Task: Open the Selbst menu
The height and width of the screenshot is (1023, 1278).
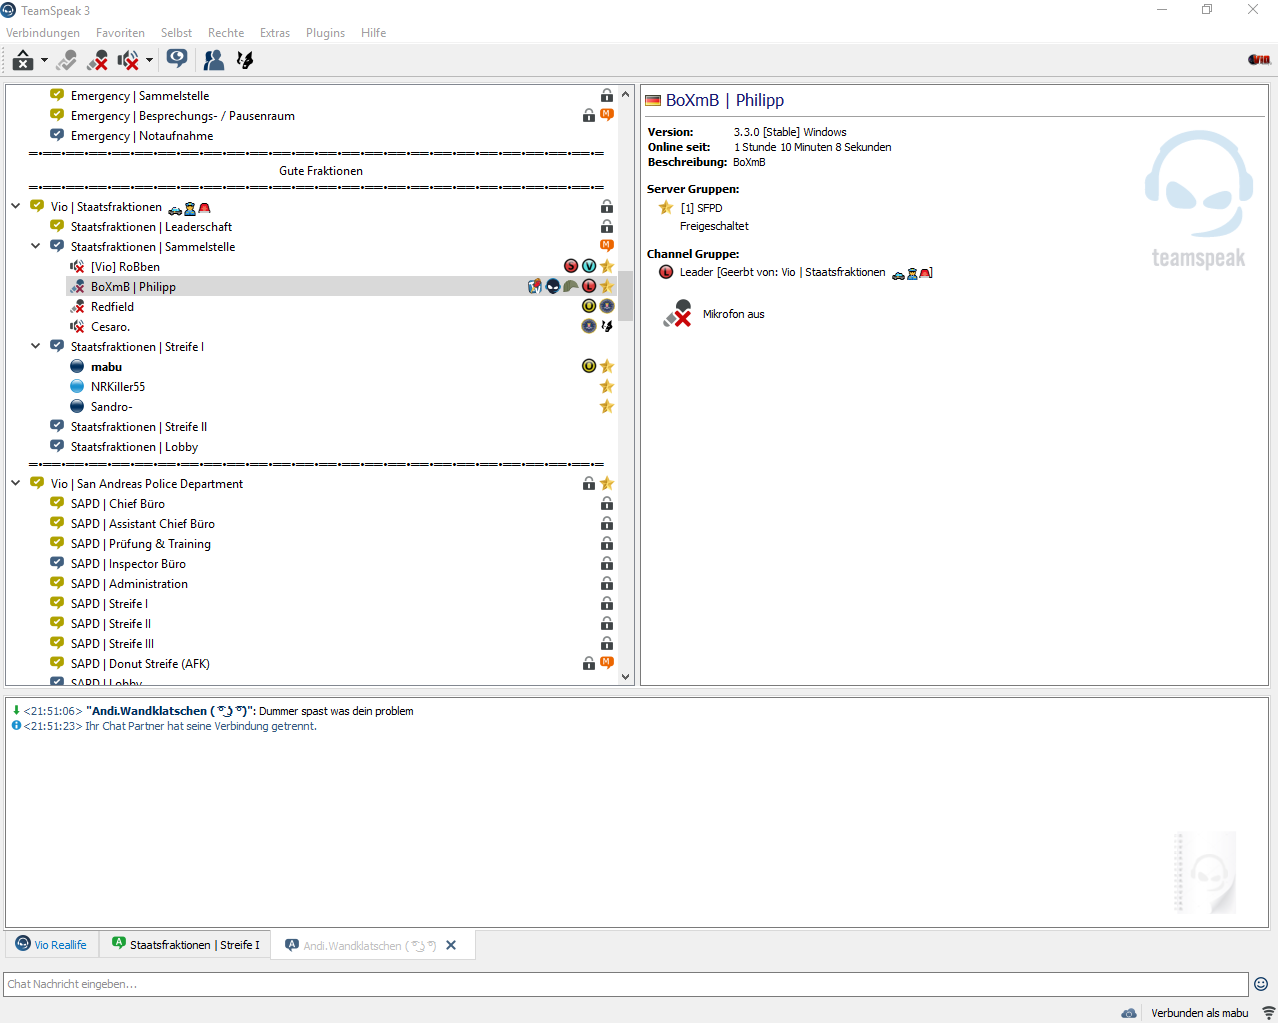Action: click(176, 33)
